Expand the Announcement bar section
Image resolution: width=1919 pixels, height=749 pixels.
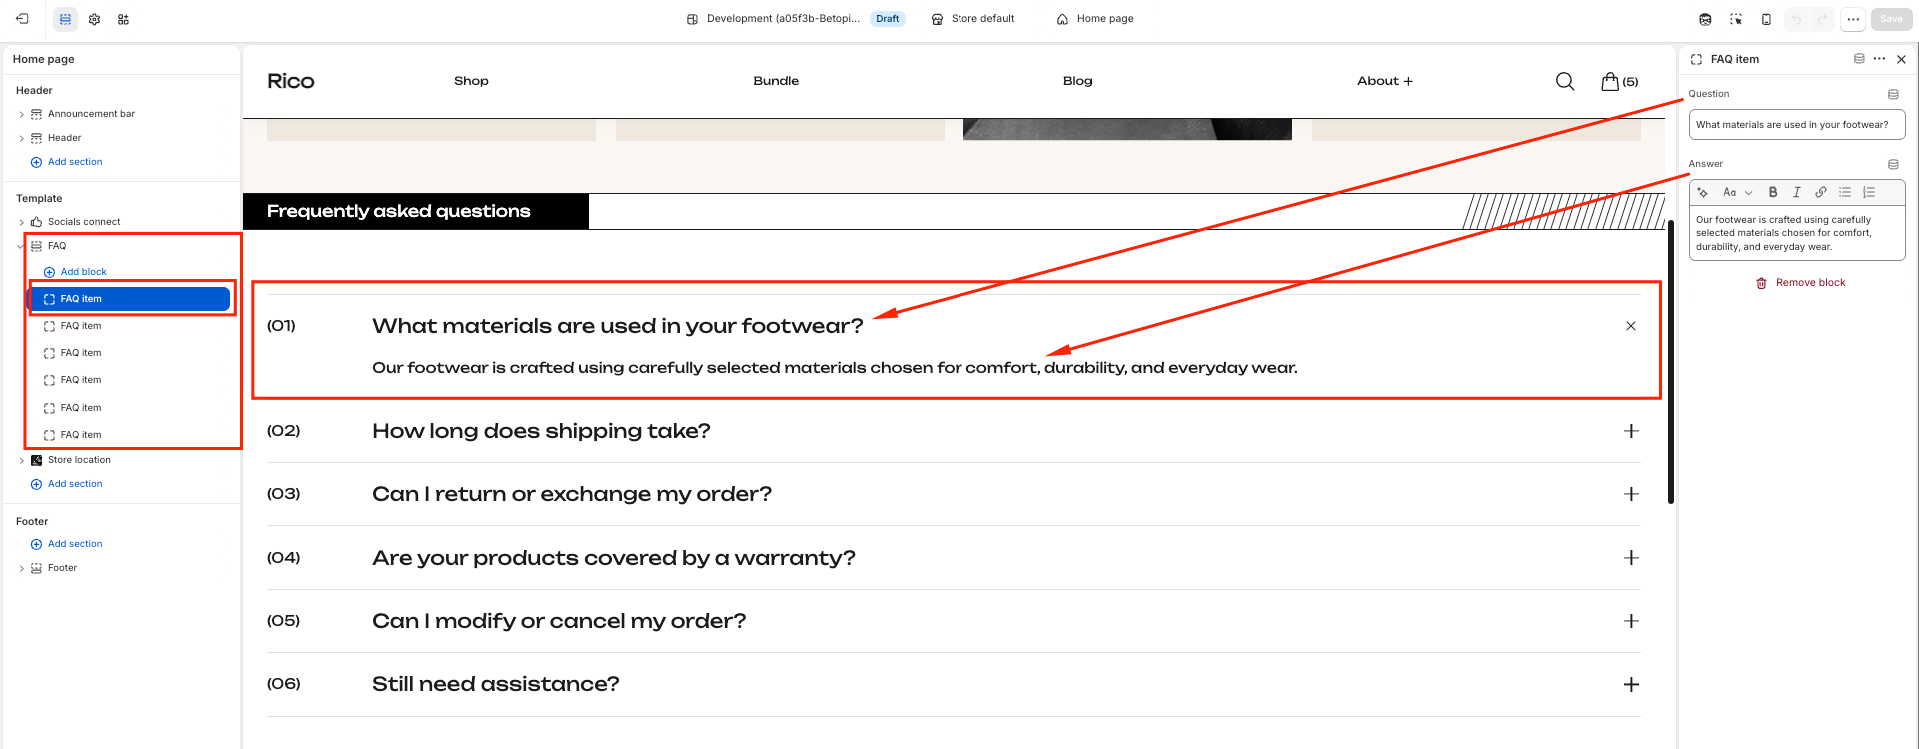click(x=22, y=114)
